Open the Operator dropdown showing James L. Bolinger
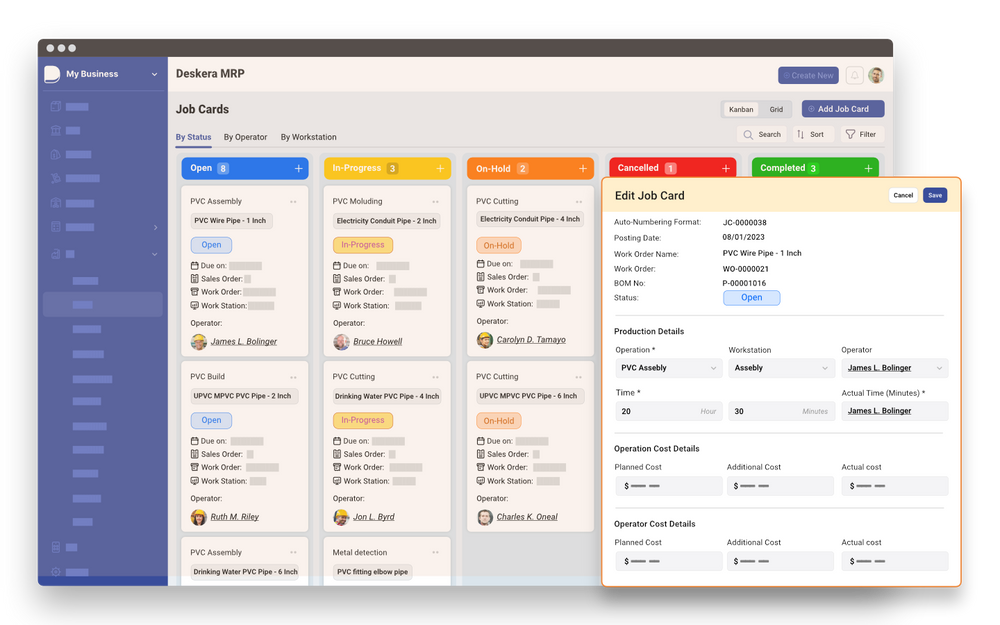This screenshot has width=1000, height=625. [894, 367]
